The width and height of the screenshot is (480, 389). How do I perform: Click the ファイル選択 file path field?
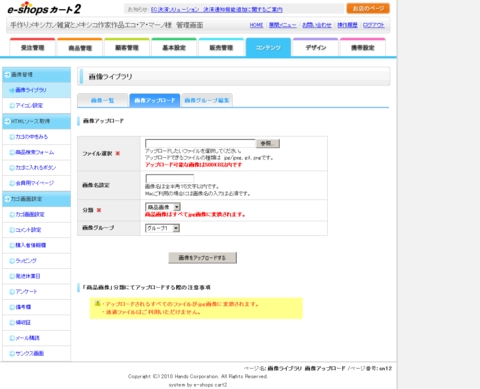pyautogui.click(x=200, y=143)
